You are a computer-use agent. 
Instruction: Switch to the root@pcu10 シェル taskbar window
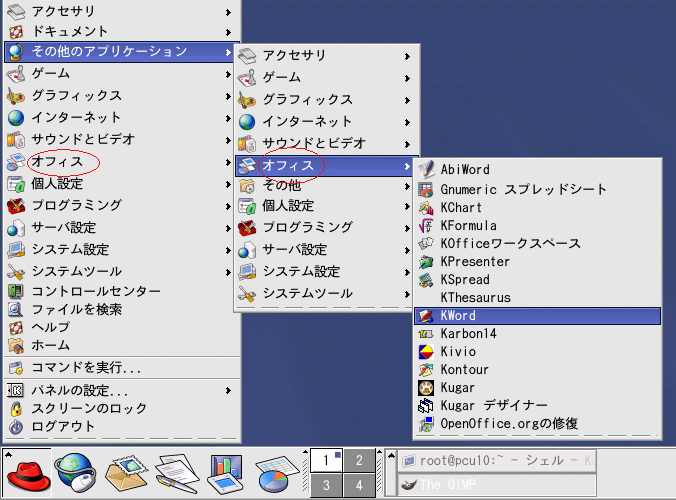(497, 461)
